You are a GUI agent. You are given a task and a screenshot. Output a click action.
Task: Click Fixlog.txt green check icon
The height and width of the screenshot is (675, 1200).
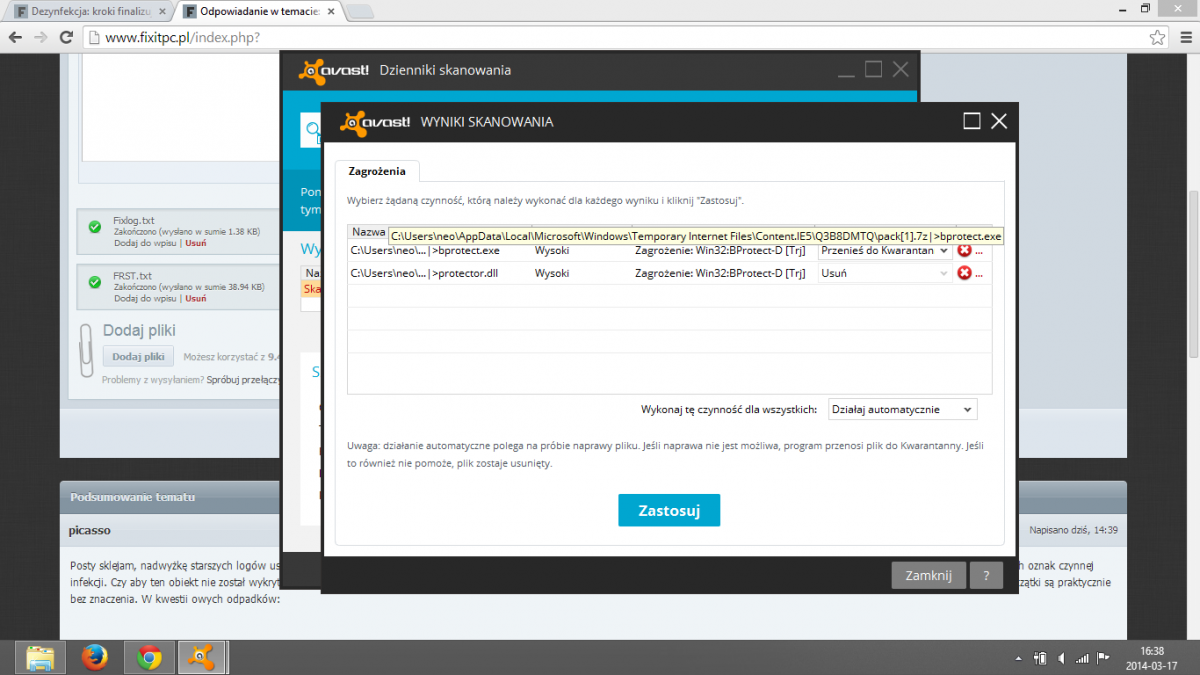95,227
